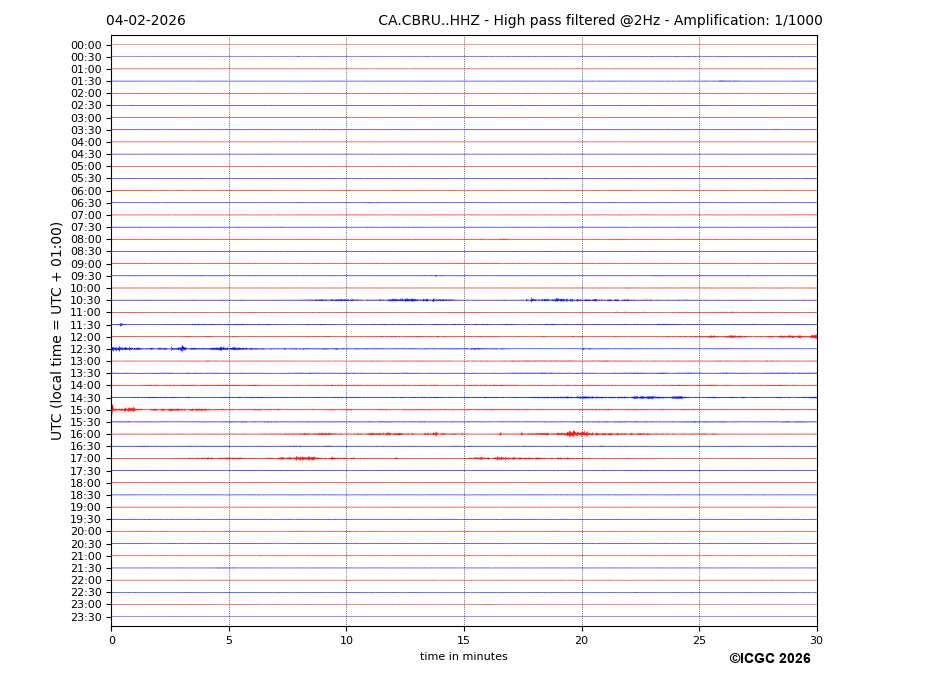The width and height of the screenshot is (927, 696).
Task: Click the 5 minute x-axis tick label
Action: click(x=229, y=640)
